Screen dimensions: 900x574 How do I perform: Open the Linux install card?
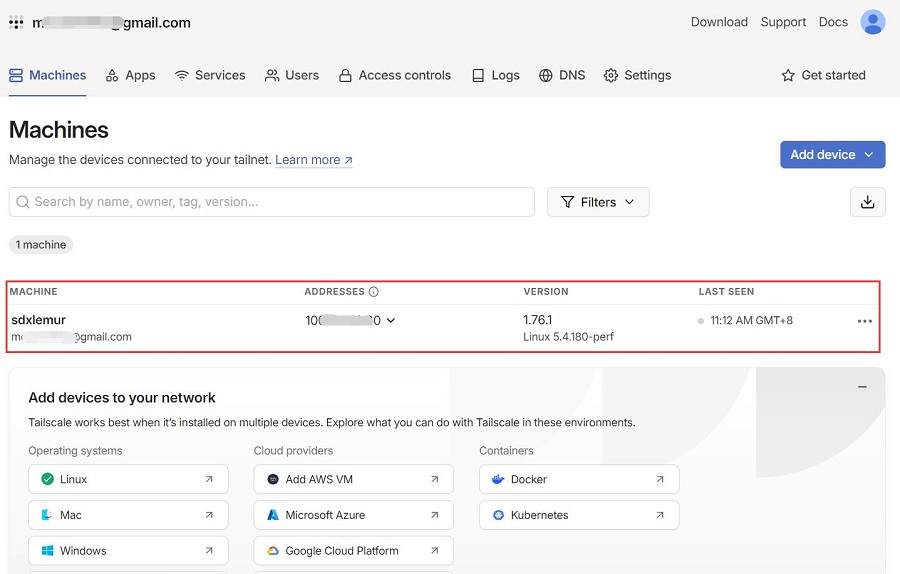tap(128, 479)
